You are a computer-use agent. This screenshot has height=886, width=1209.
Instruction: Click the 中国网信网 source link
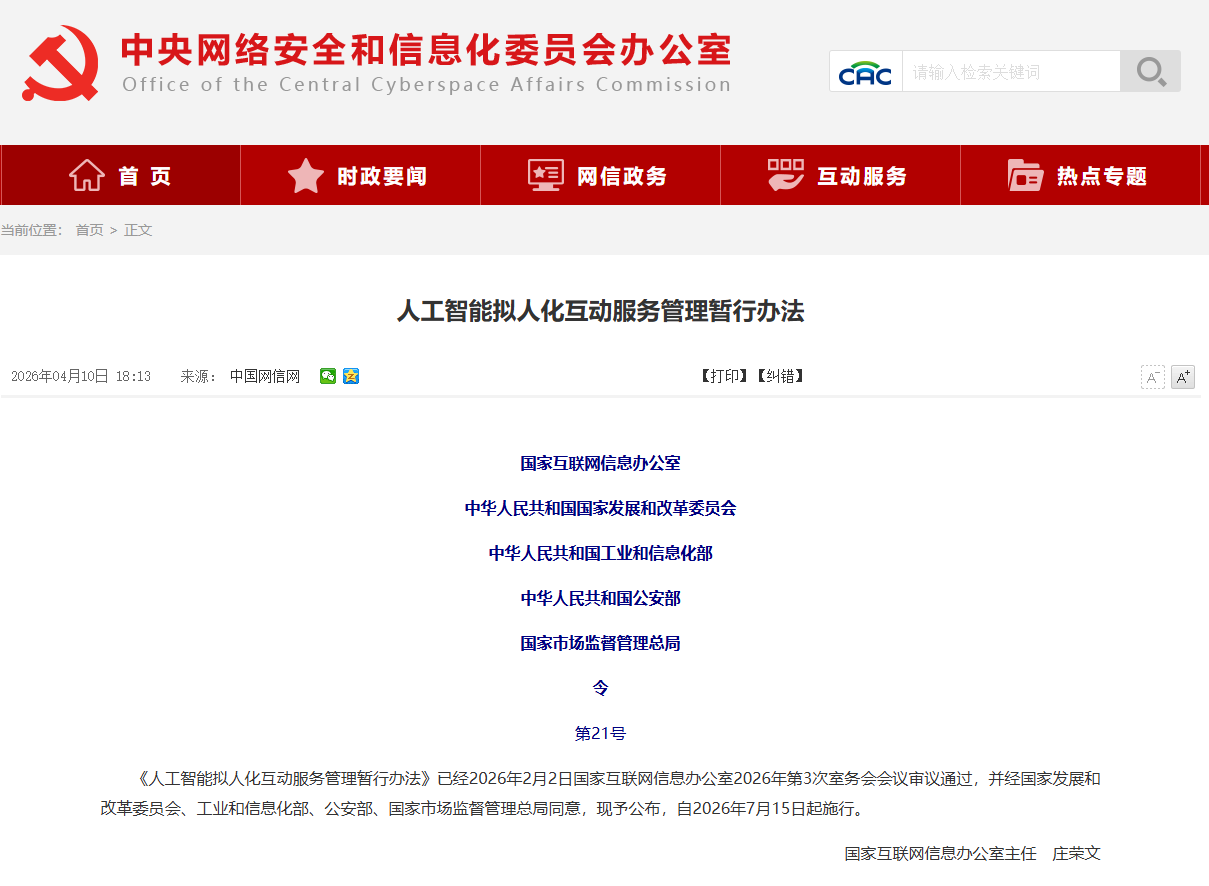coord(265,376)
